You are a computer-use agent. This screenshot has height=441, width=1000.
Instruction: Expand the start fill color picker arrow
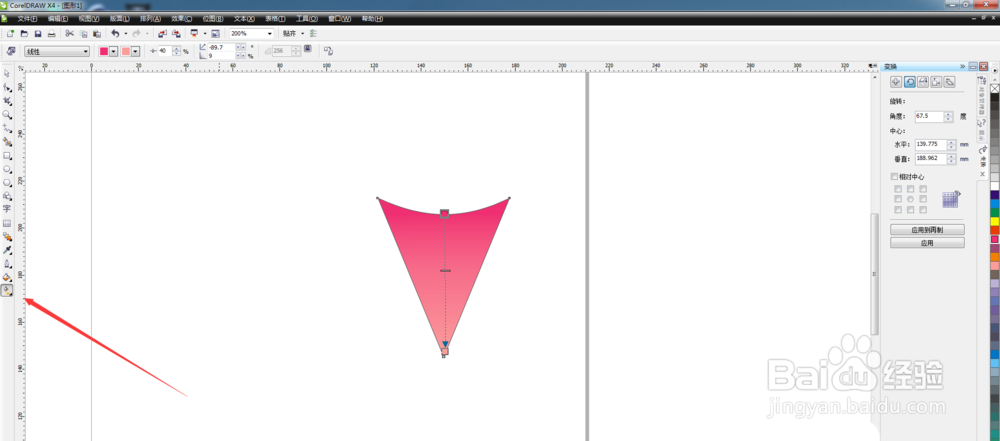(x=114, y=52)
